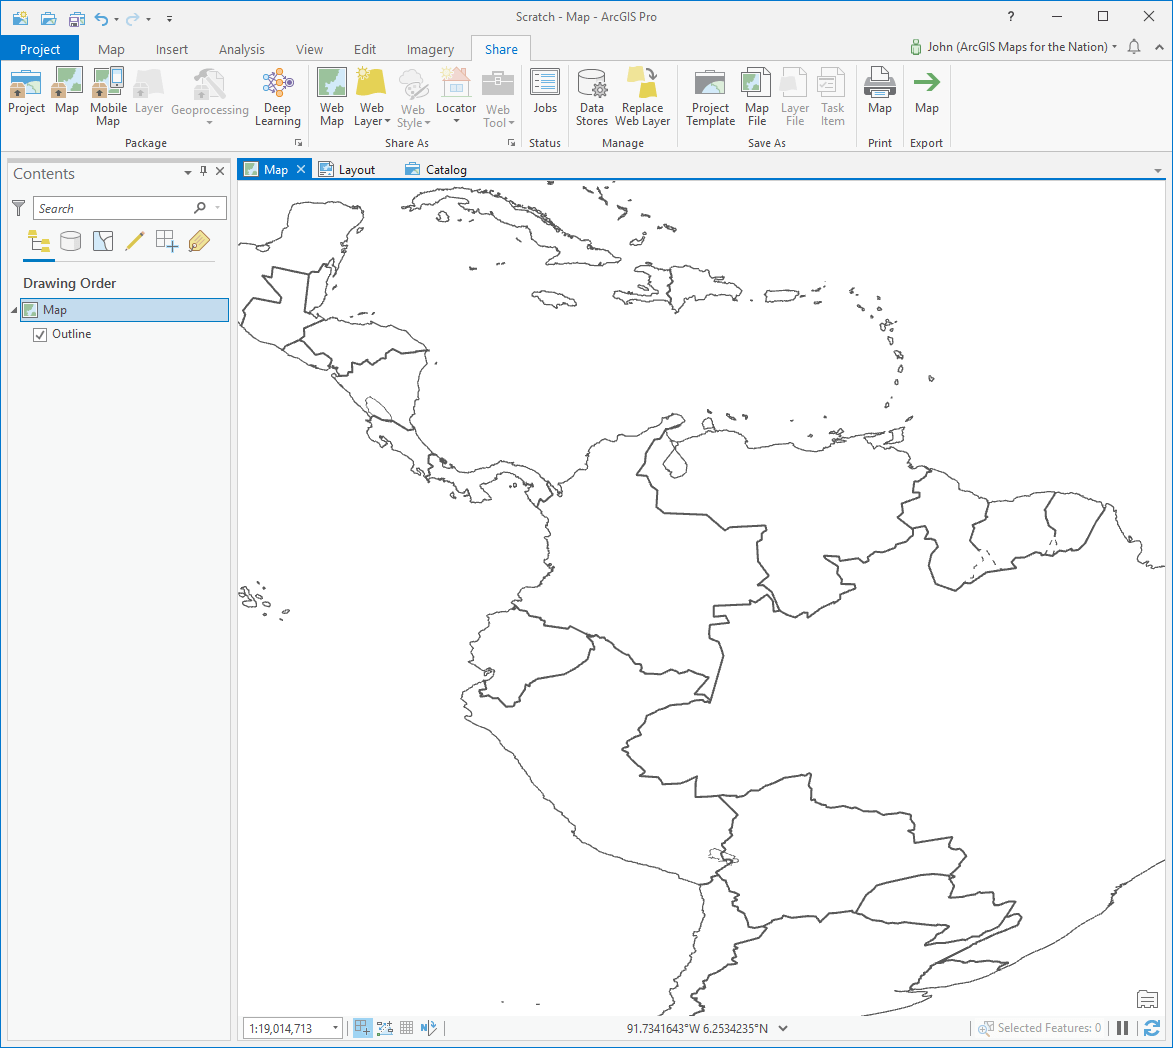Switch to the Edit ribbon tab
This screenshot has width=1173, height=1048.
[364, 49]
